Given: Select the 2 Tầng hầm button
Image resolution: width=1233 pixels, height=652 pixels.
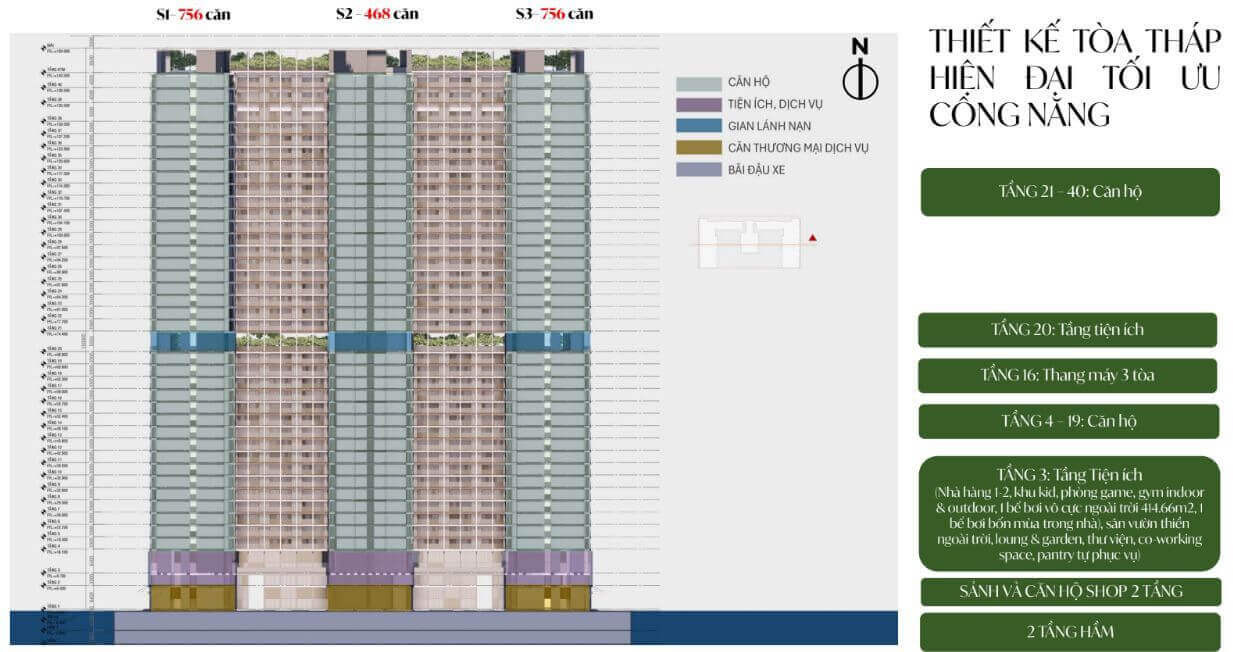Looking at the screenshot, I should (1069, 632).
